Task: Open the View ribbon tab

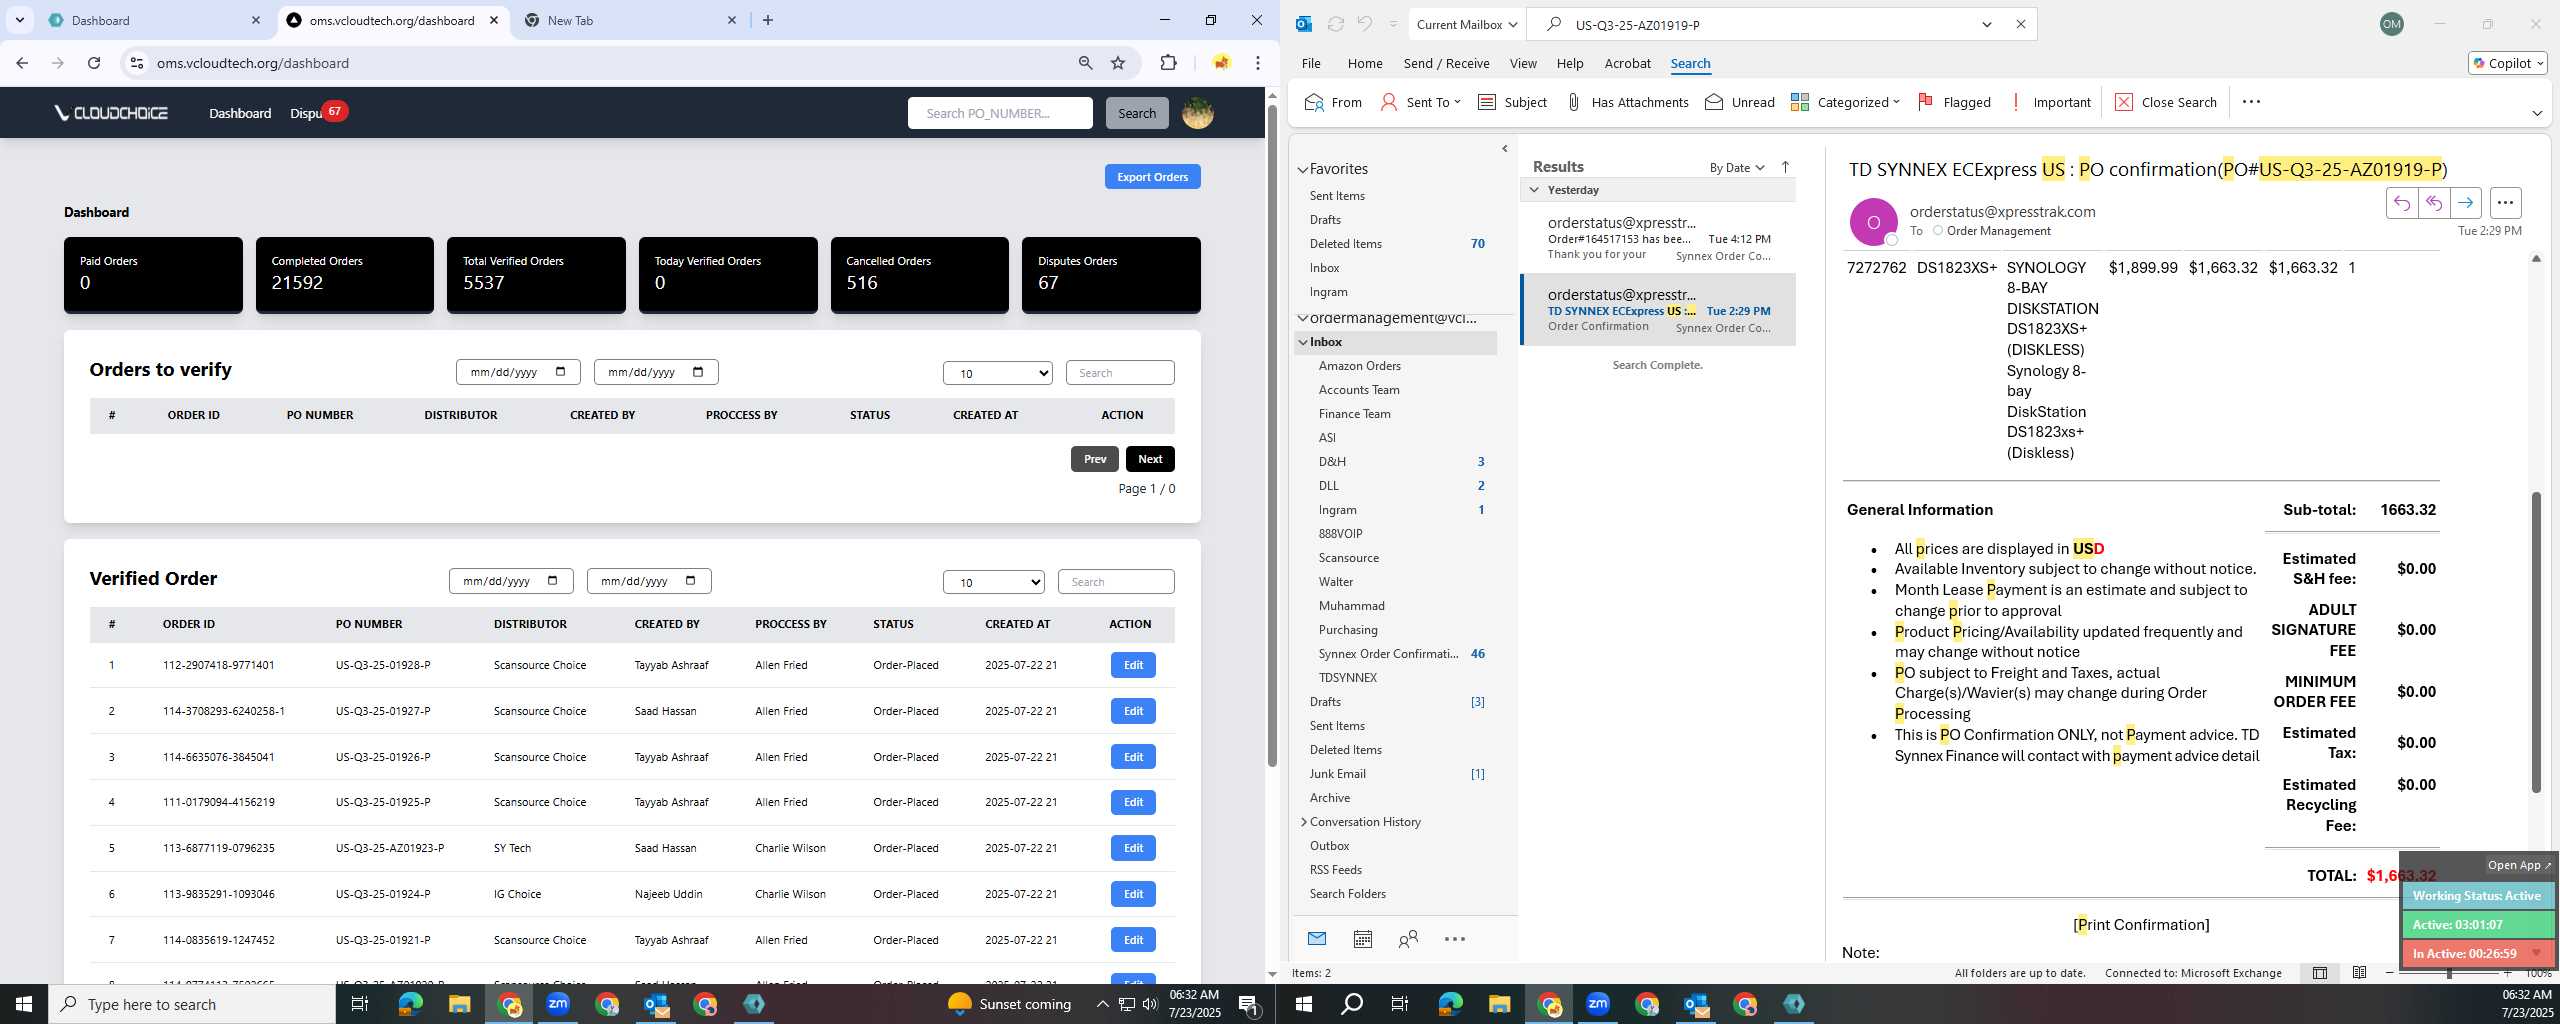Action: click(x=1523, y=63)
